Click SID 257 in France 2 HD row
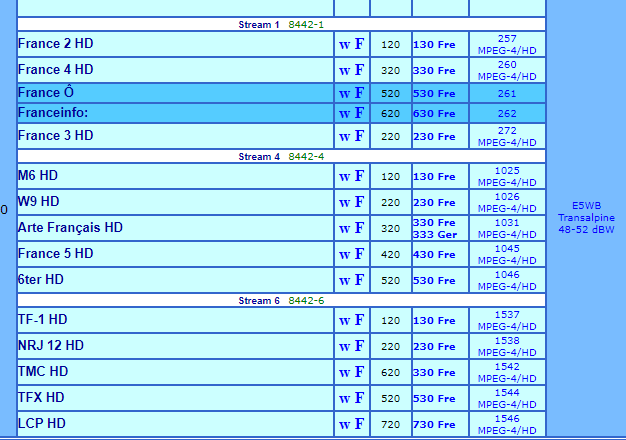This screenshot has width=626, height=440. pos(507,39)
